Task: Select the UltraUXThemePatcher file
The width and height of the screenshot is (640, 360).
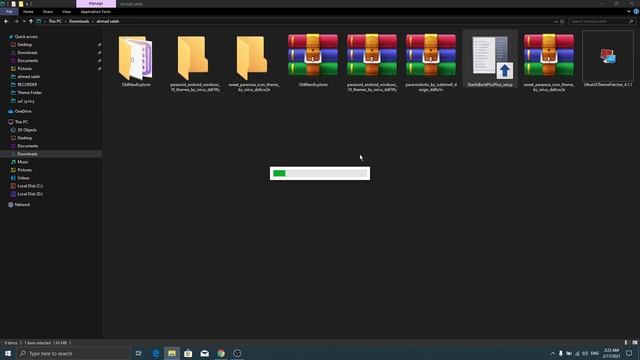Action: coord(608,60)
